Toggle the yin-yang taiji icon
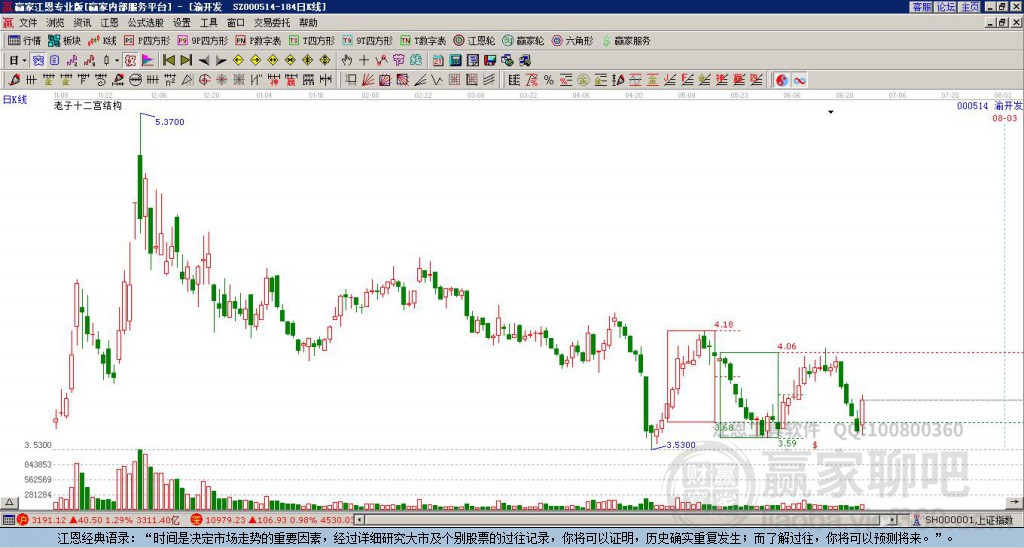The height and width of the screenshot is (548, 1024). [782, 80]
